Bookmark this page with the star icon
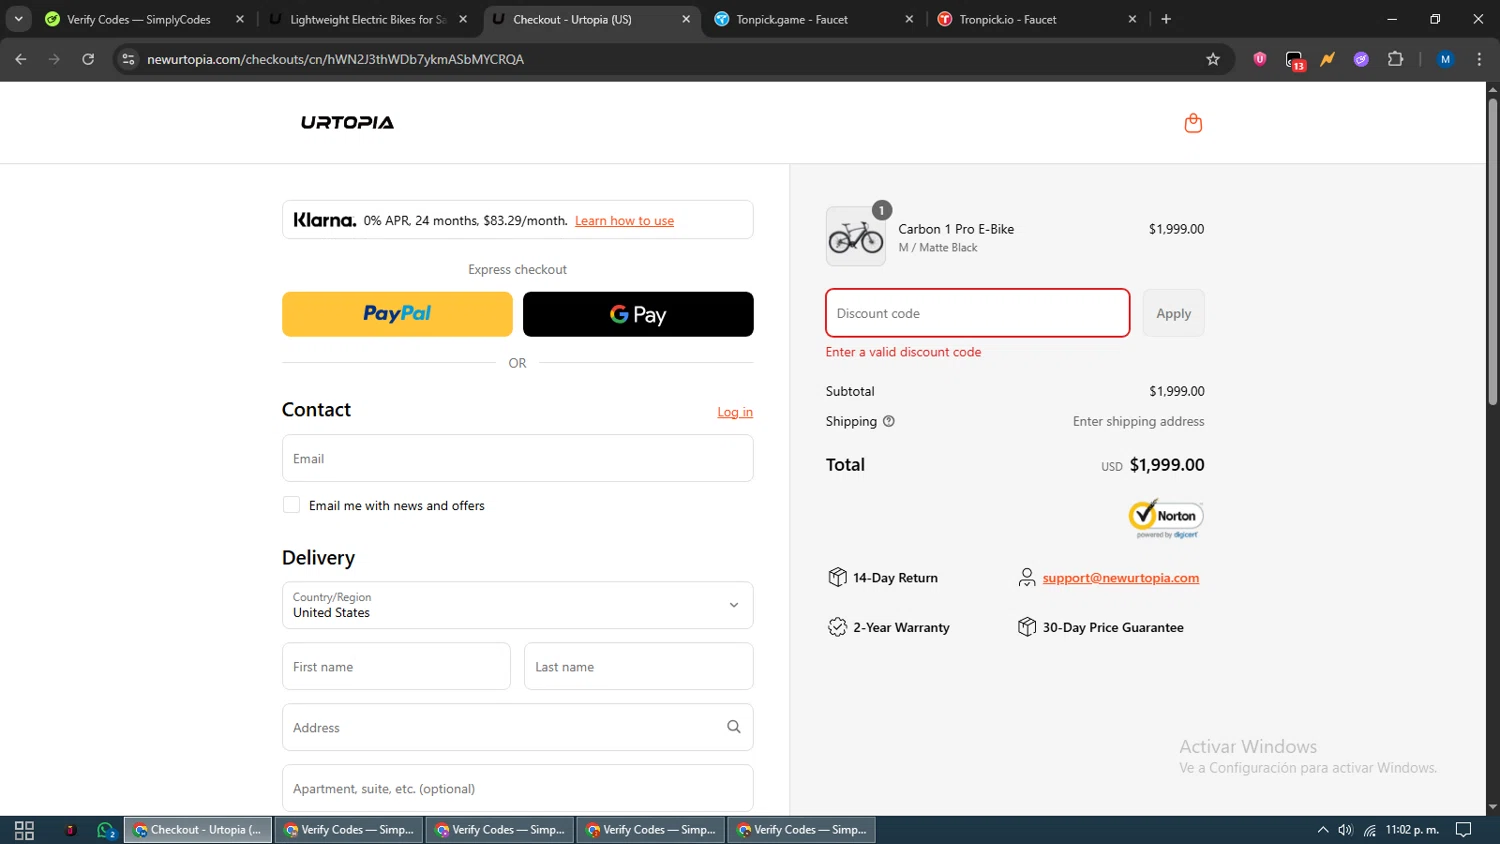Viewport: 1500px width, 844px height. pos(1213,59)
